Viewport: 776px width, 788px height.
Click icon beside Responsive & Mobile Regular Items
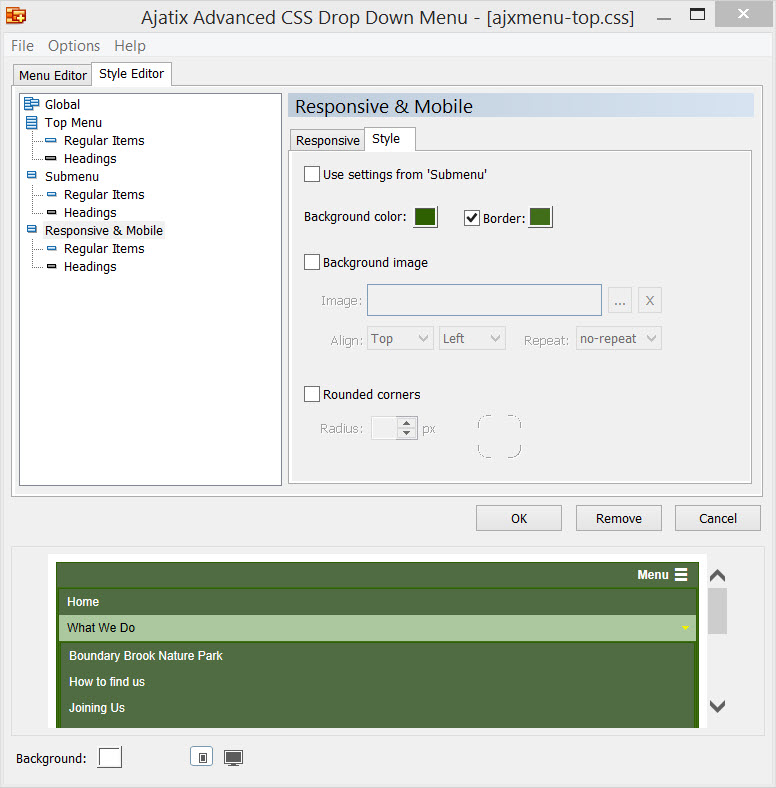51,248
